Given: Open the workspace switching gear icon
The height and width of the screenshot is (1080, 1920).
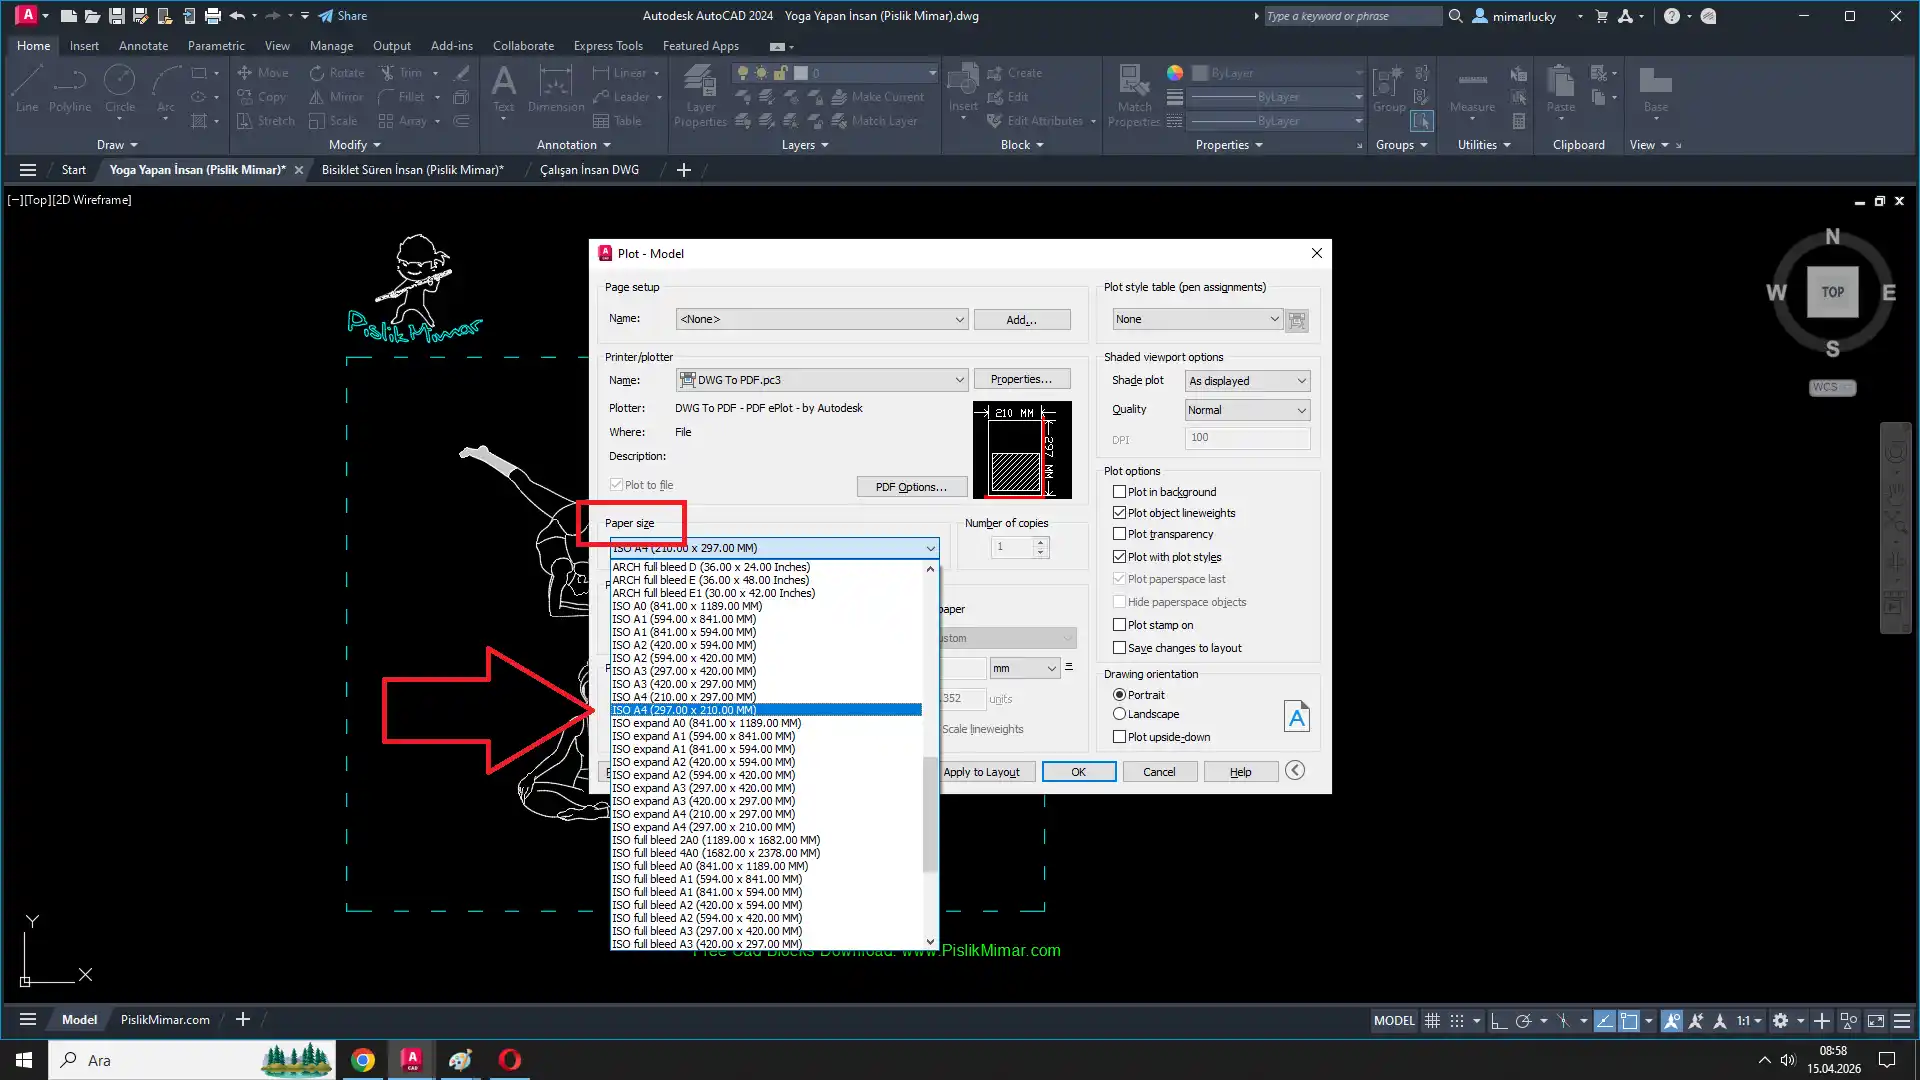Looking at the screenshot, I should point(1780,1021).
